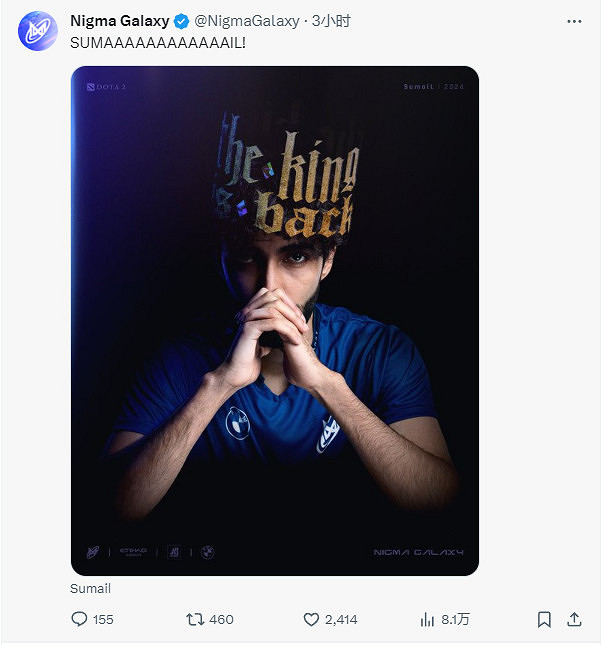Click the share upload arrow icon
This screenshot has height=645, width=604.
pyautogui.click(x=575, y=619)
